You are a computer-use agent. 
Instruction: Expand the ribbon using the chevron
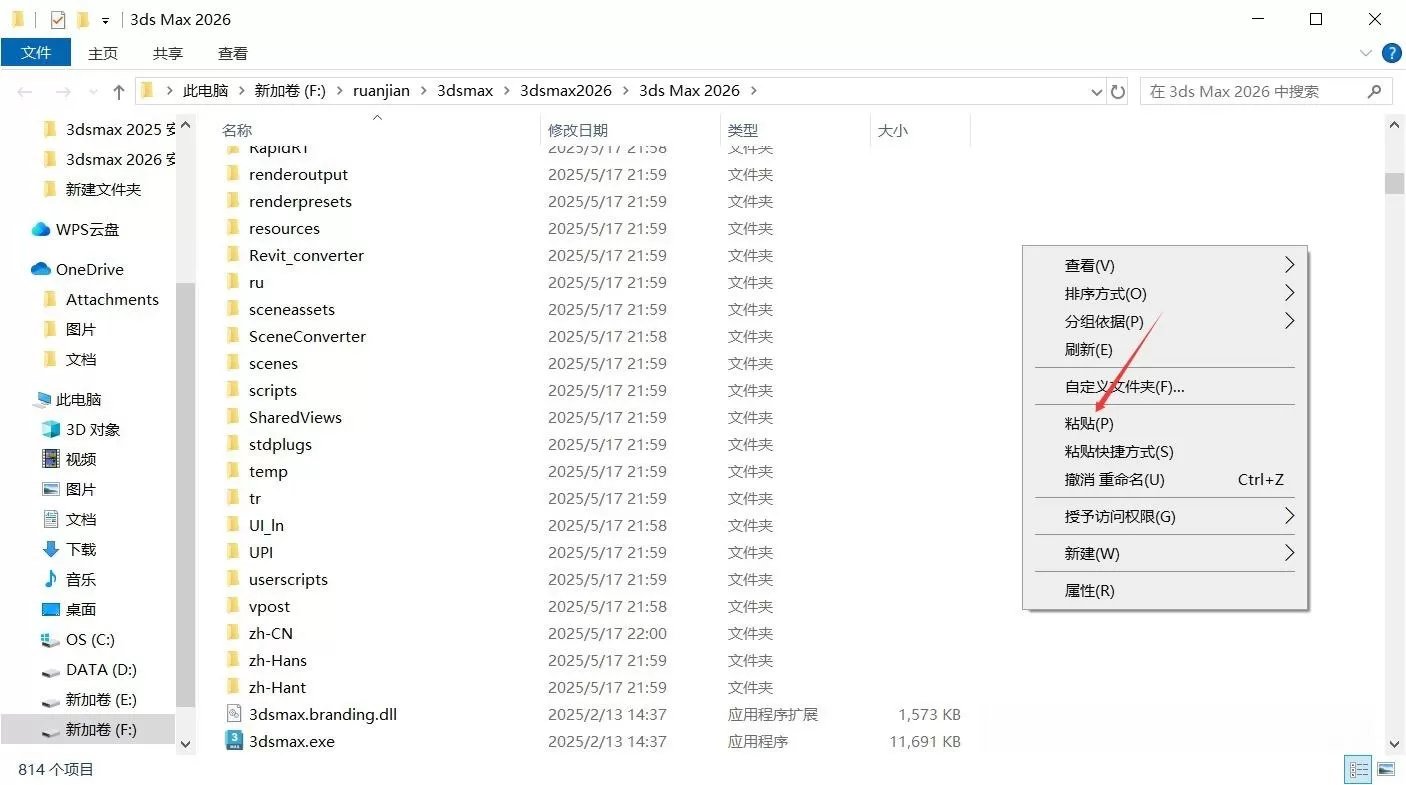click(1366, 53)
